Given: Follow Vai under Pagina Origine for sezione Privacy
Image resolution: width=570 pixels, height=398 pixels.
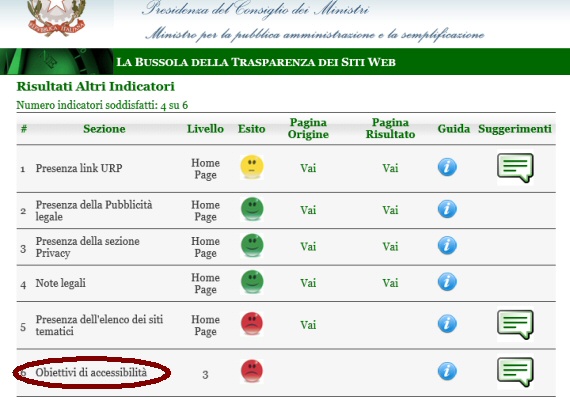Looking at the screenshot, I should click(308, 247).
